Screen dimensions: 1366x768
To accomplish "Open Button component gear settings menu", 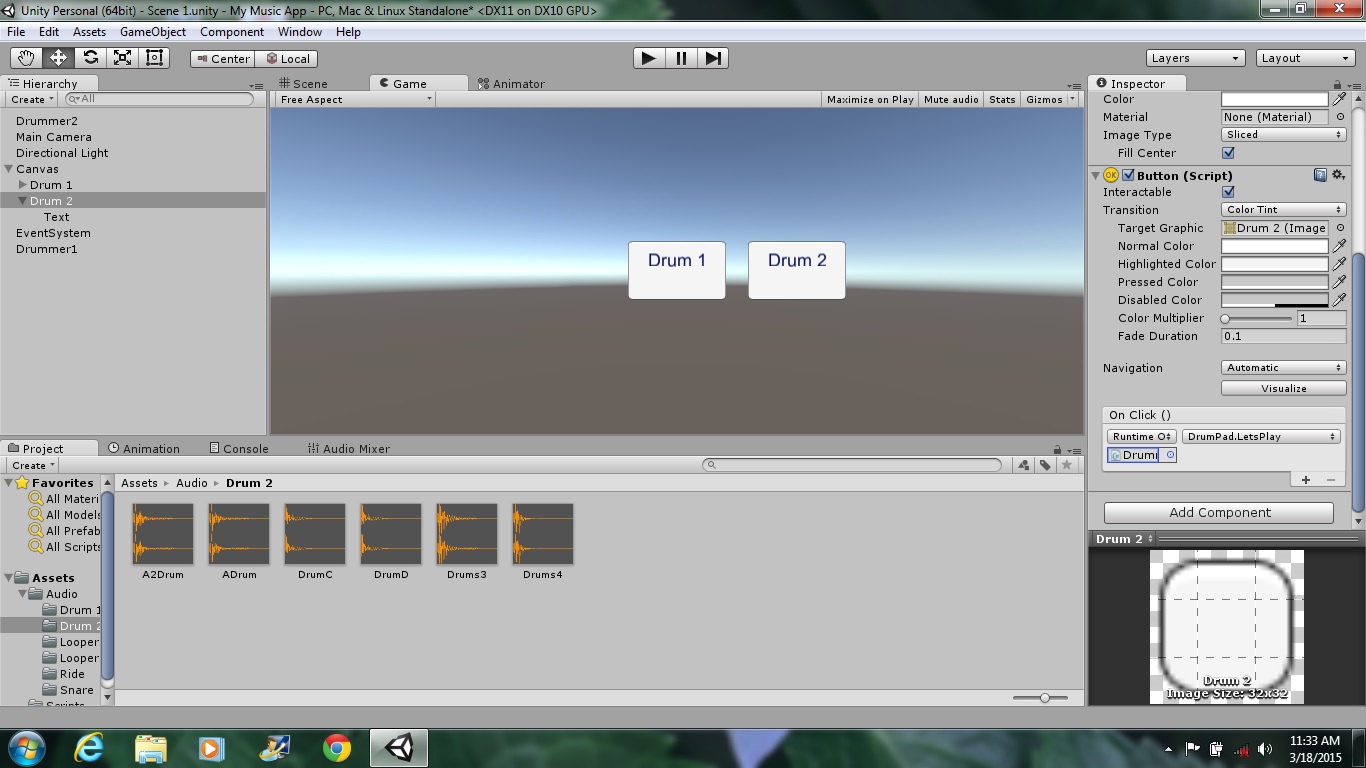I will [1338, 175].
